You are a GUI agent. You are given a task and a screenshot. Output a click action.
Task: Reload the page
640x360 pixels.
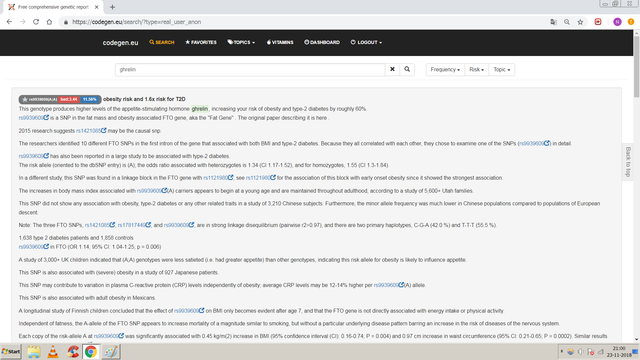pos(36,22)
